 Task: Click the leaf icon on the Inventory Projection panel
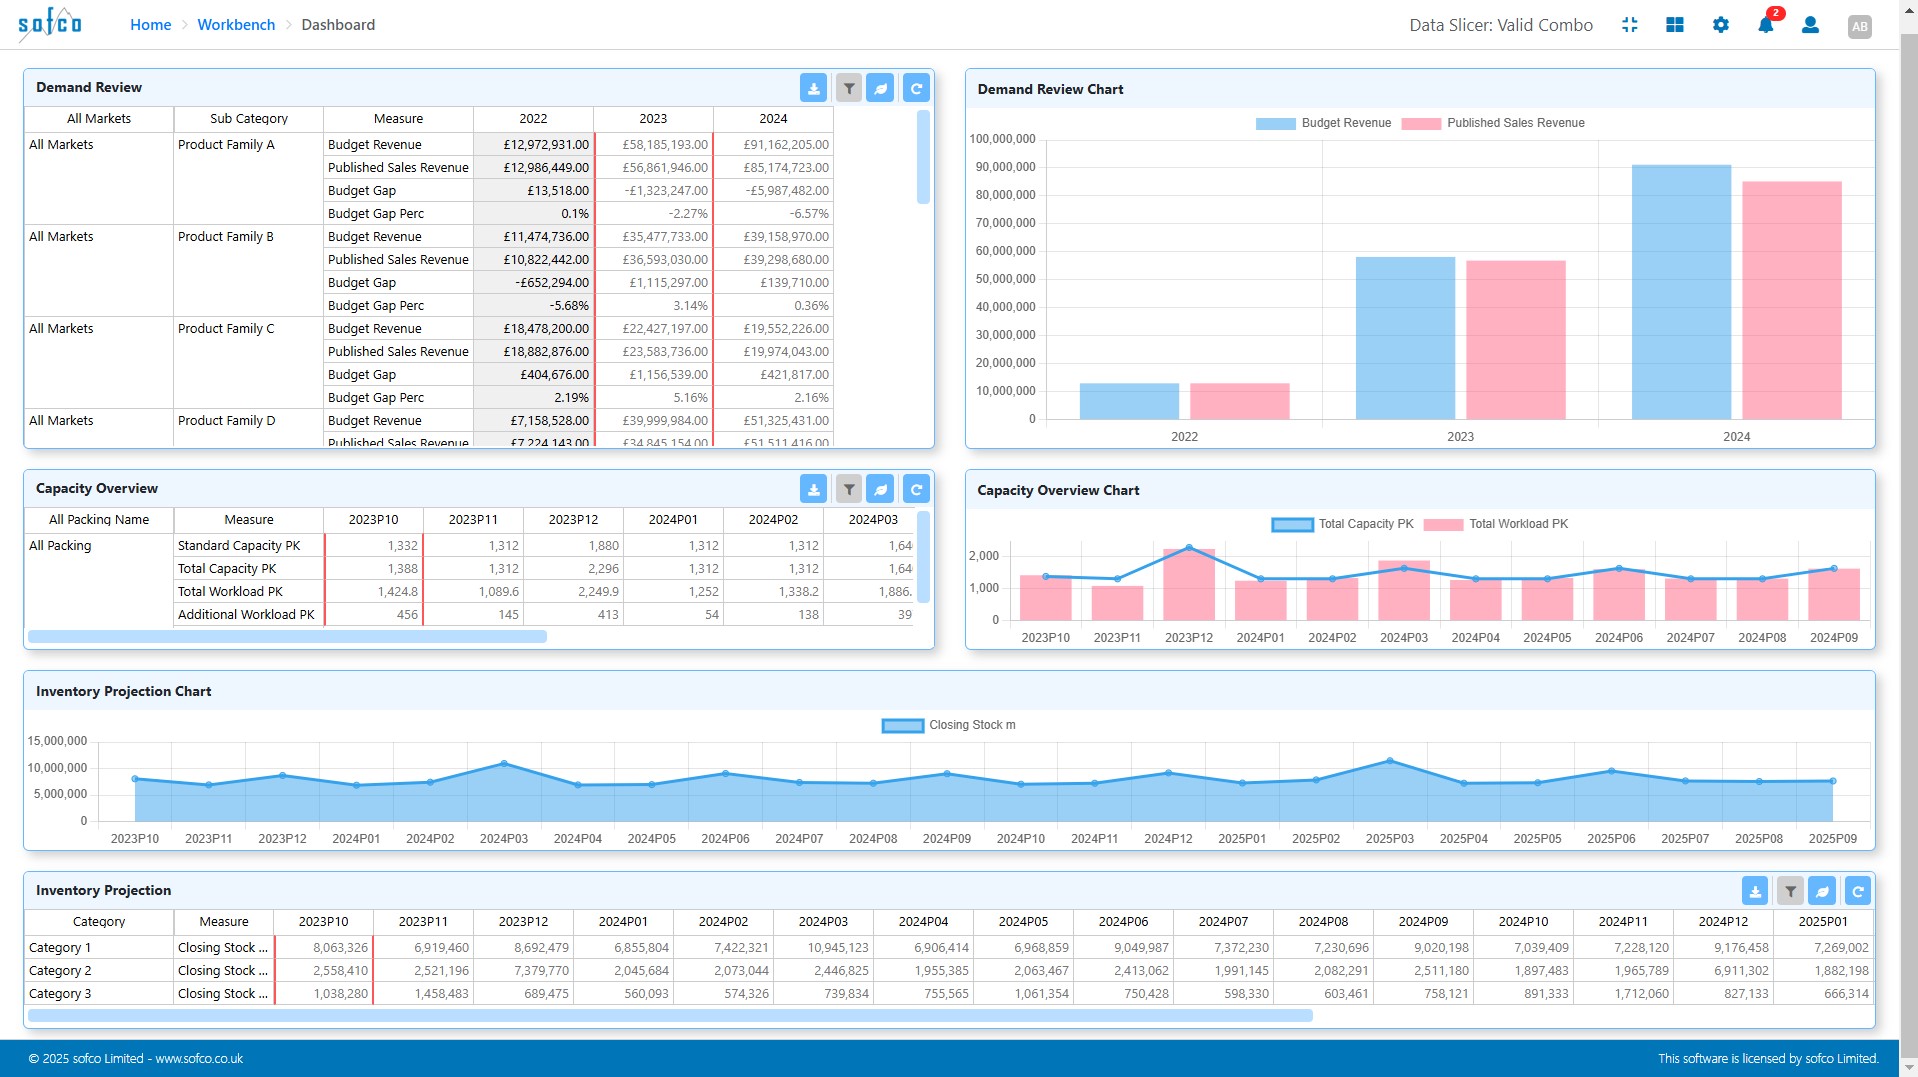click(1822, 890)
